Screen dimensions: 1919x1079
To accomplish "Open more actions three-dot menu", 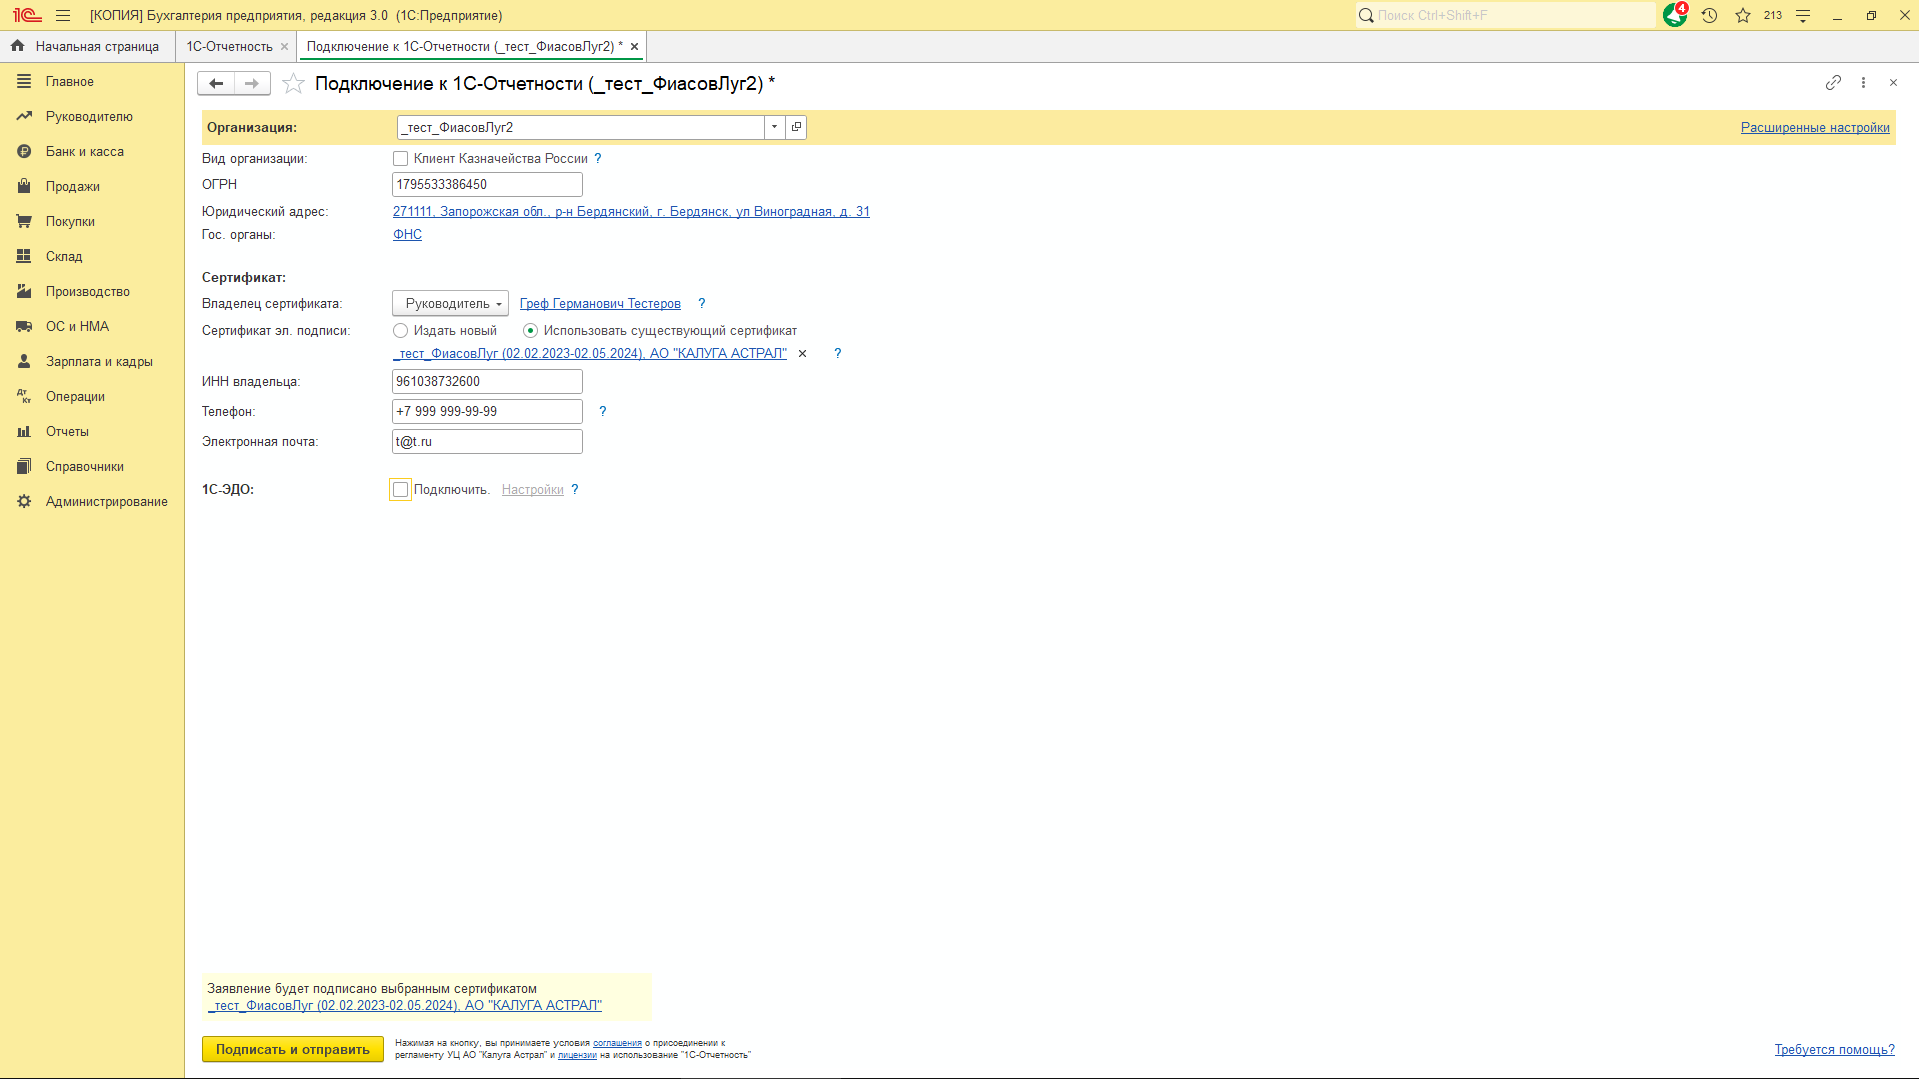I will 1863,83.
